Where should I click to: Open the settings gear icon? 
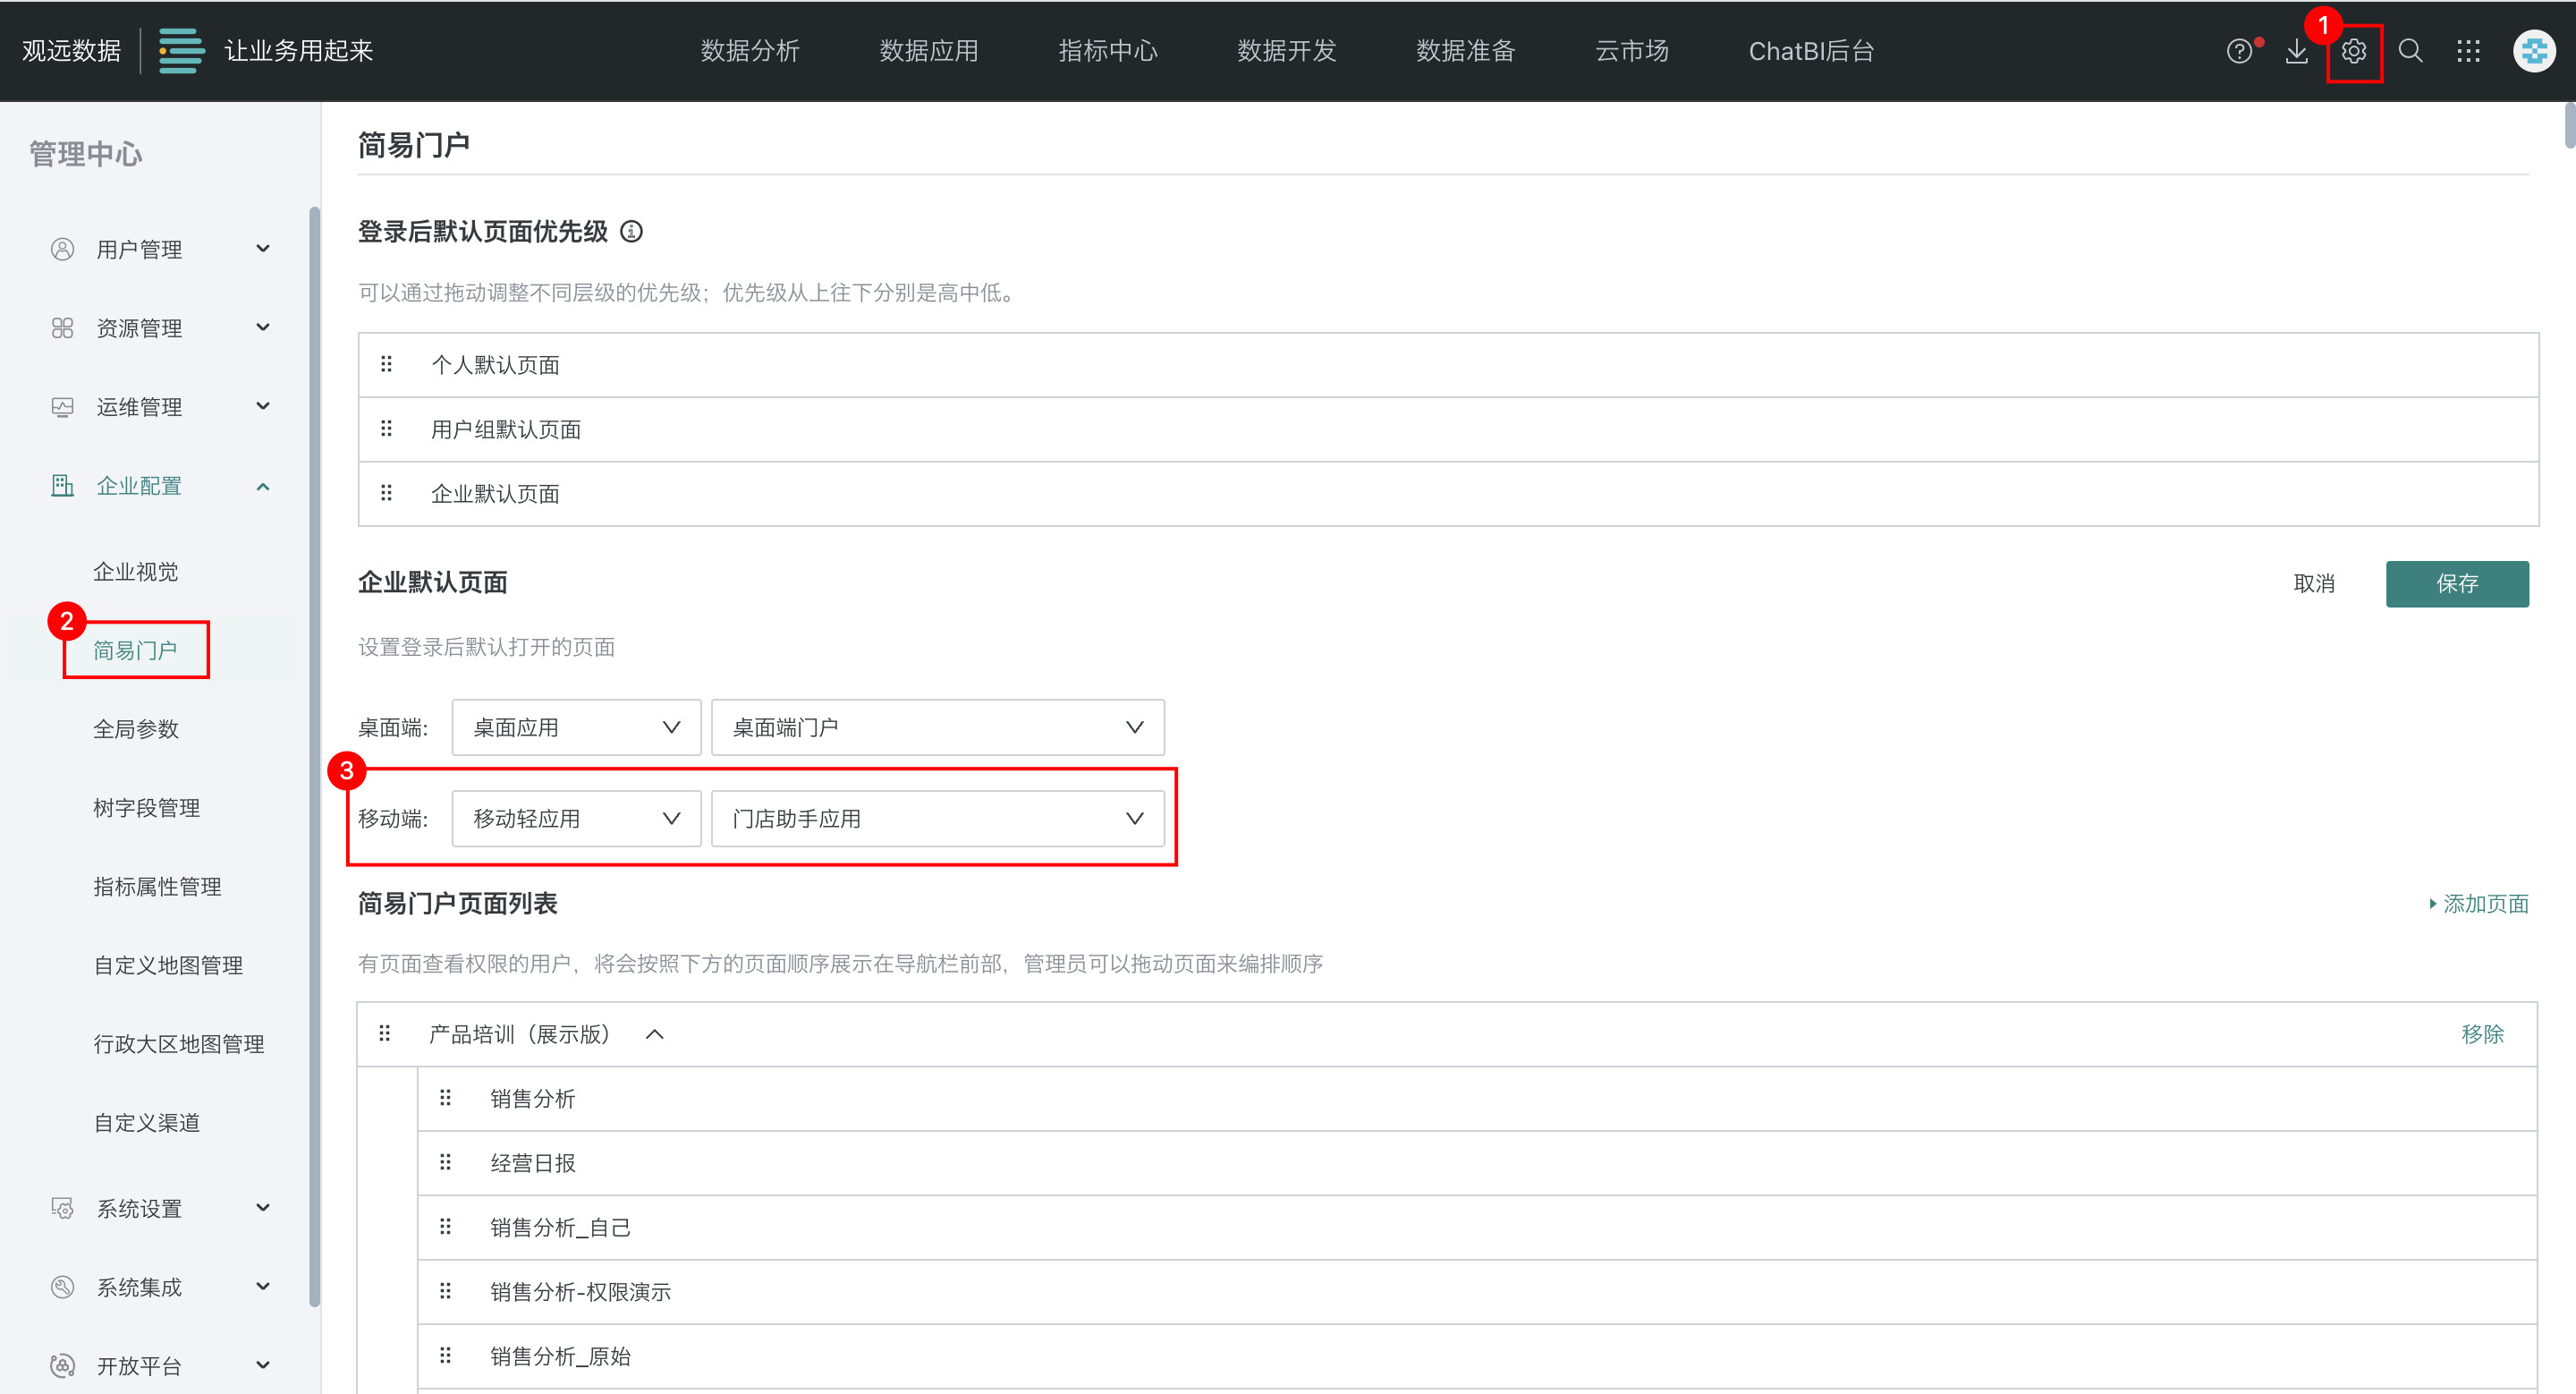tap(2353, 51)
